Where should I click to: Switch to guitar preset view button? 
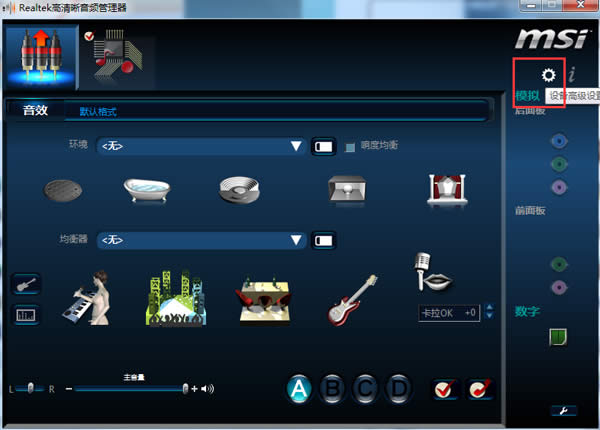pyautogui.click(x=26, y=284)
